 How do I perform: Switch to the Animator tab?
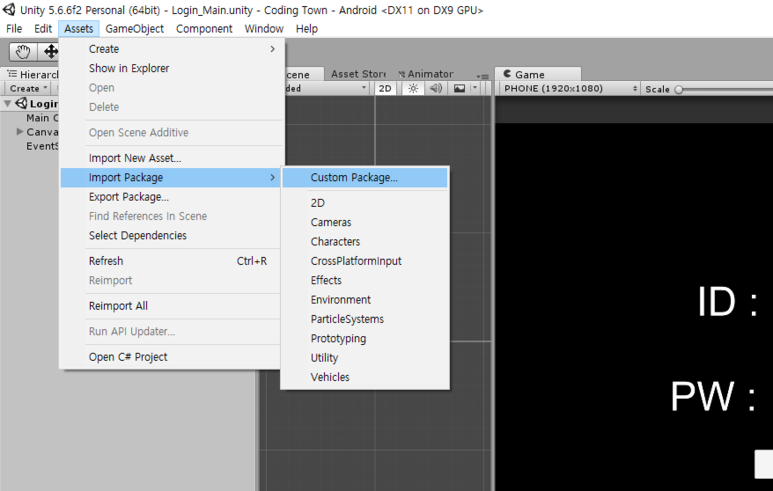pyautogui.click(x=426, y=74)
